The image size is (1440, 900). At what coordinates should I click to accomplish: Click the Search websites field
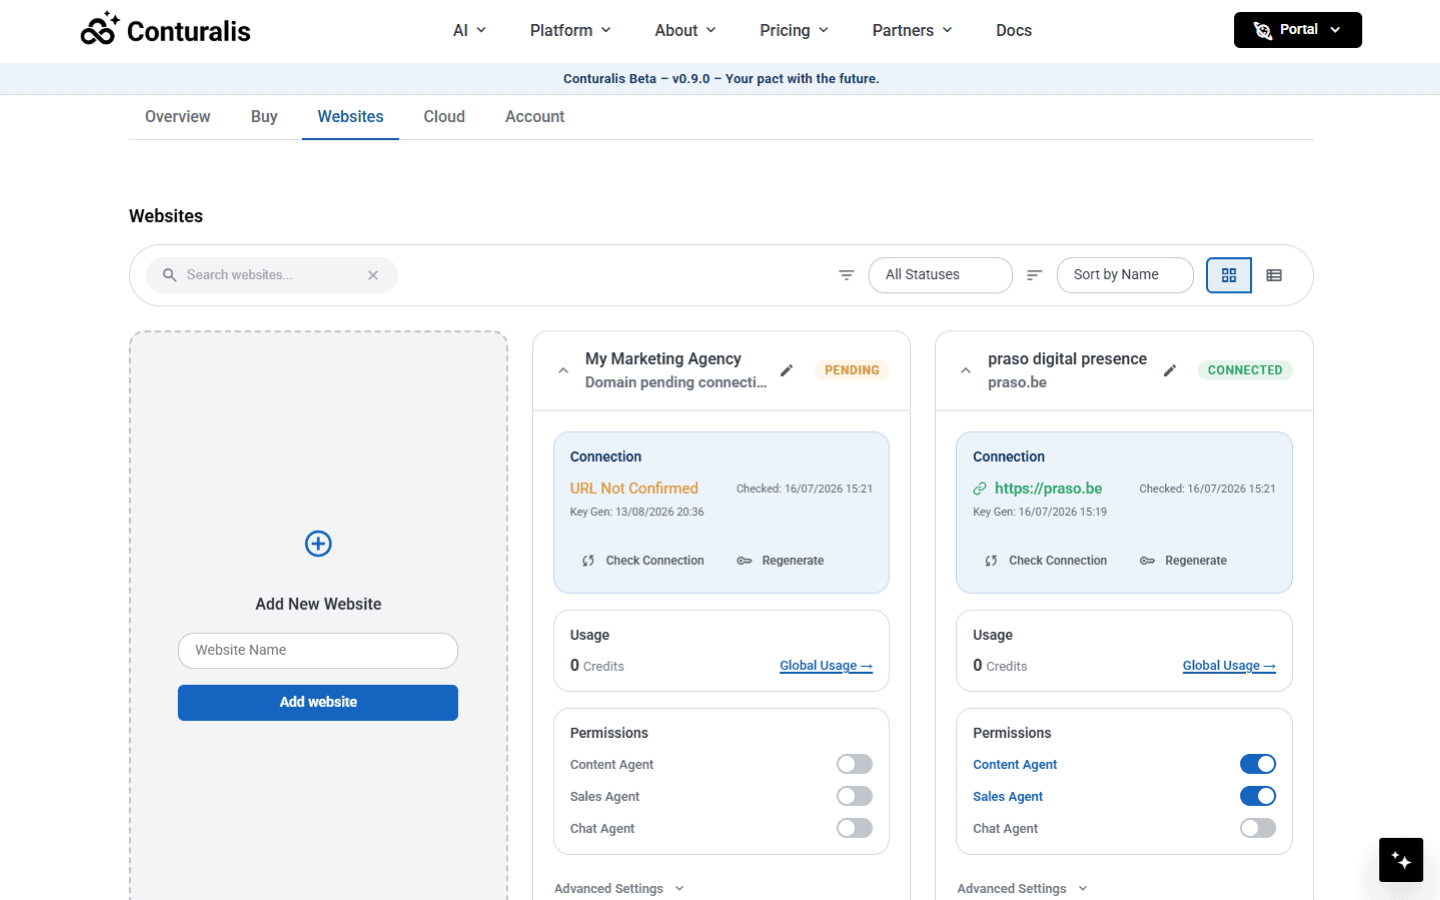(272, 275)
